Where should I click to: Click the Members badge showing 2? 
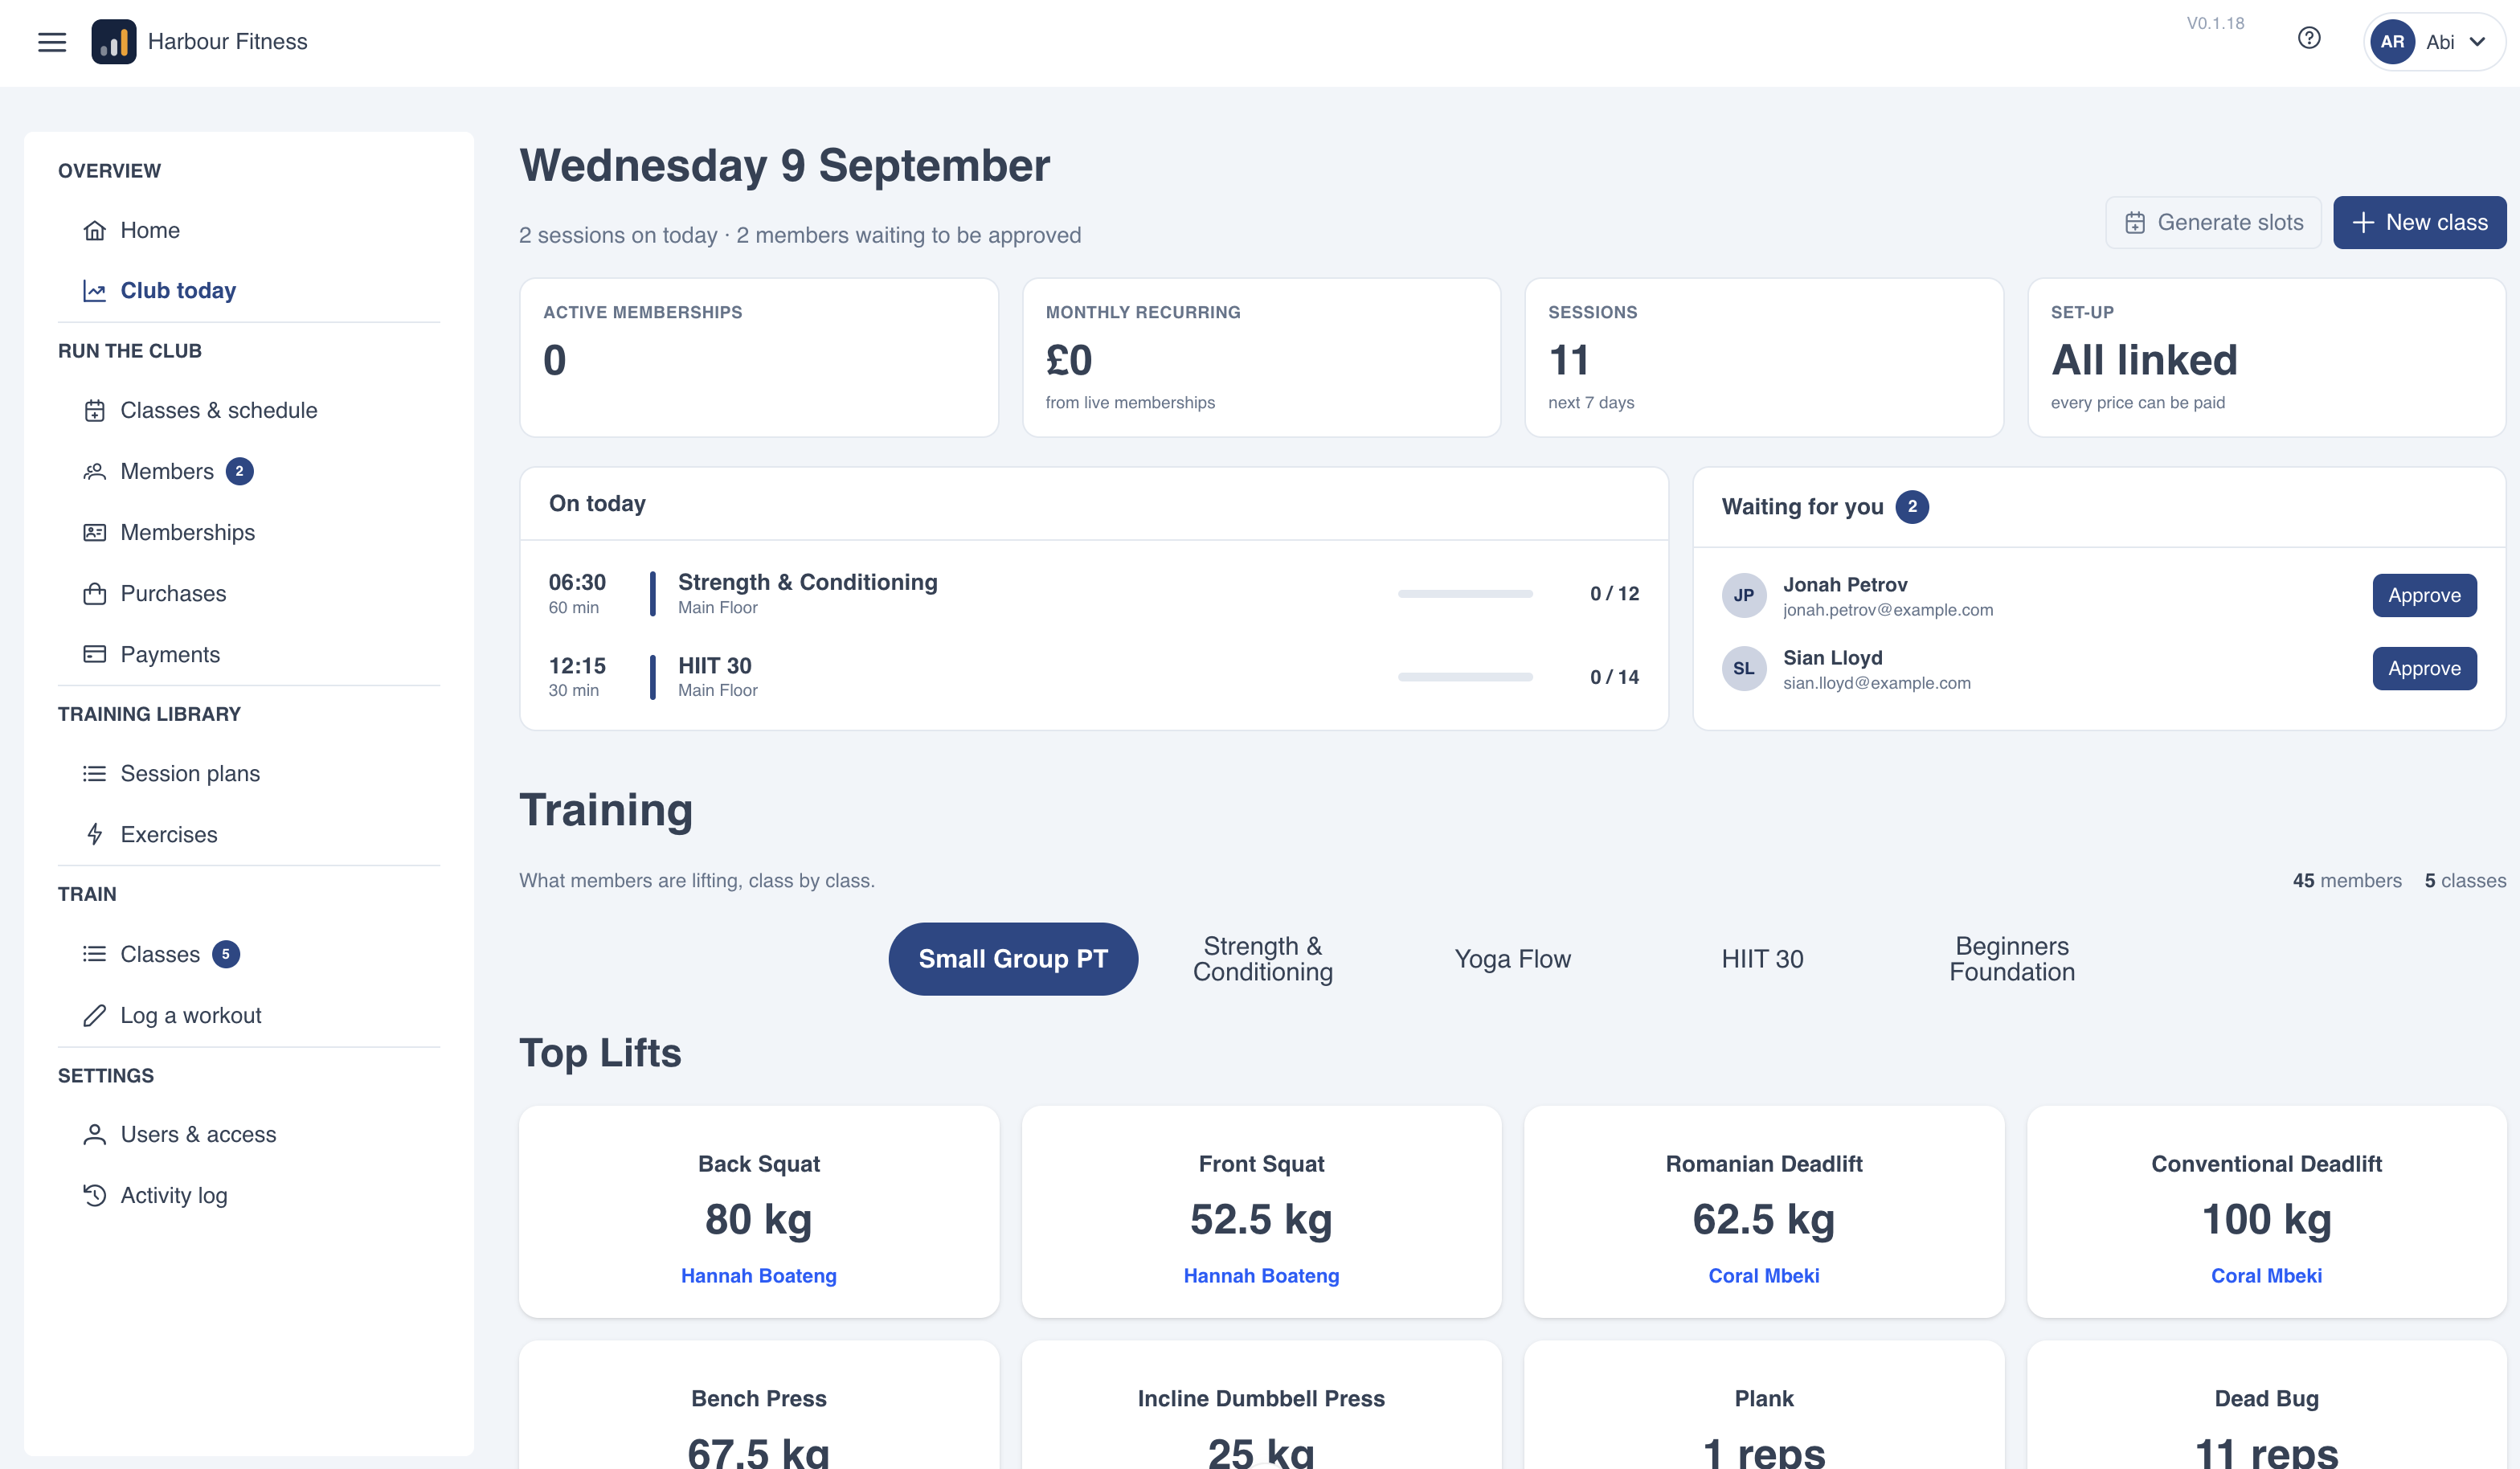coord(239,472)
